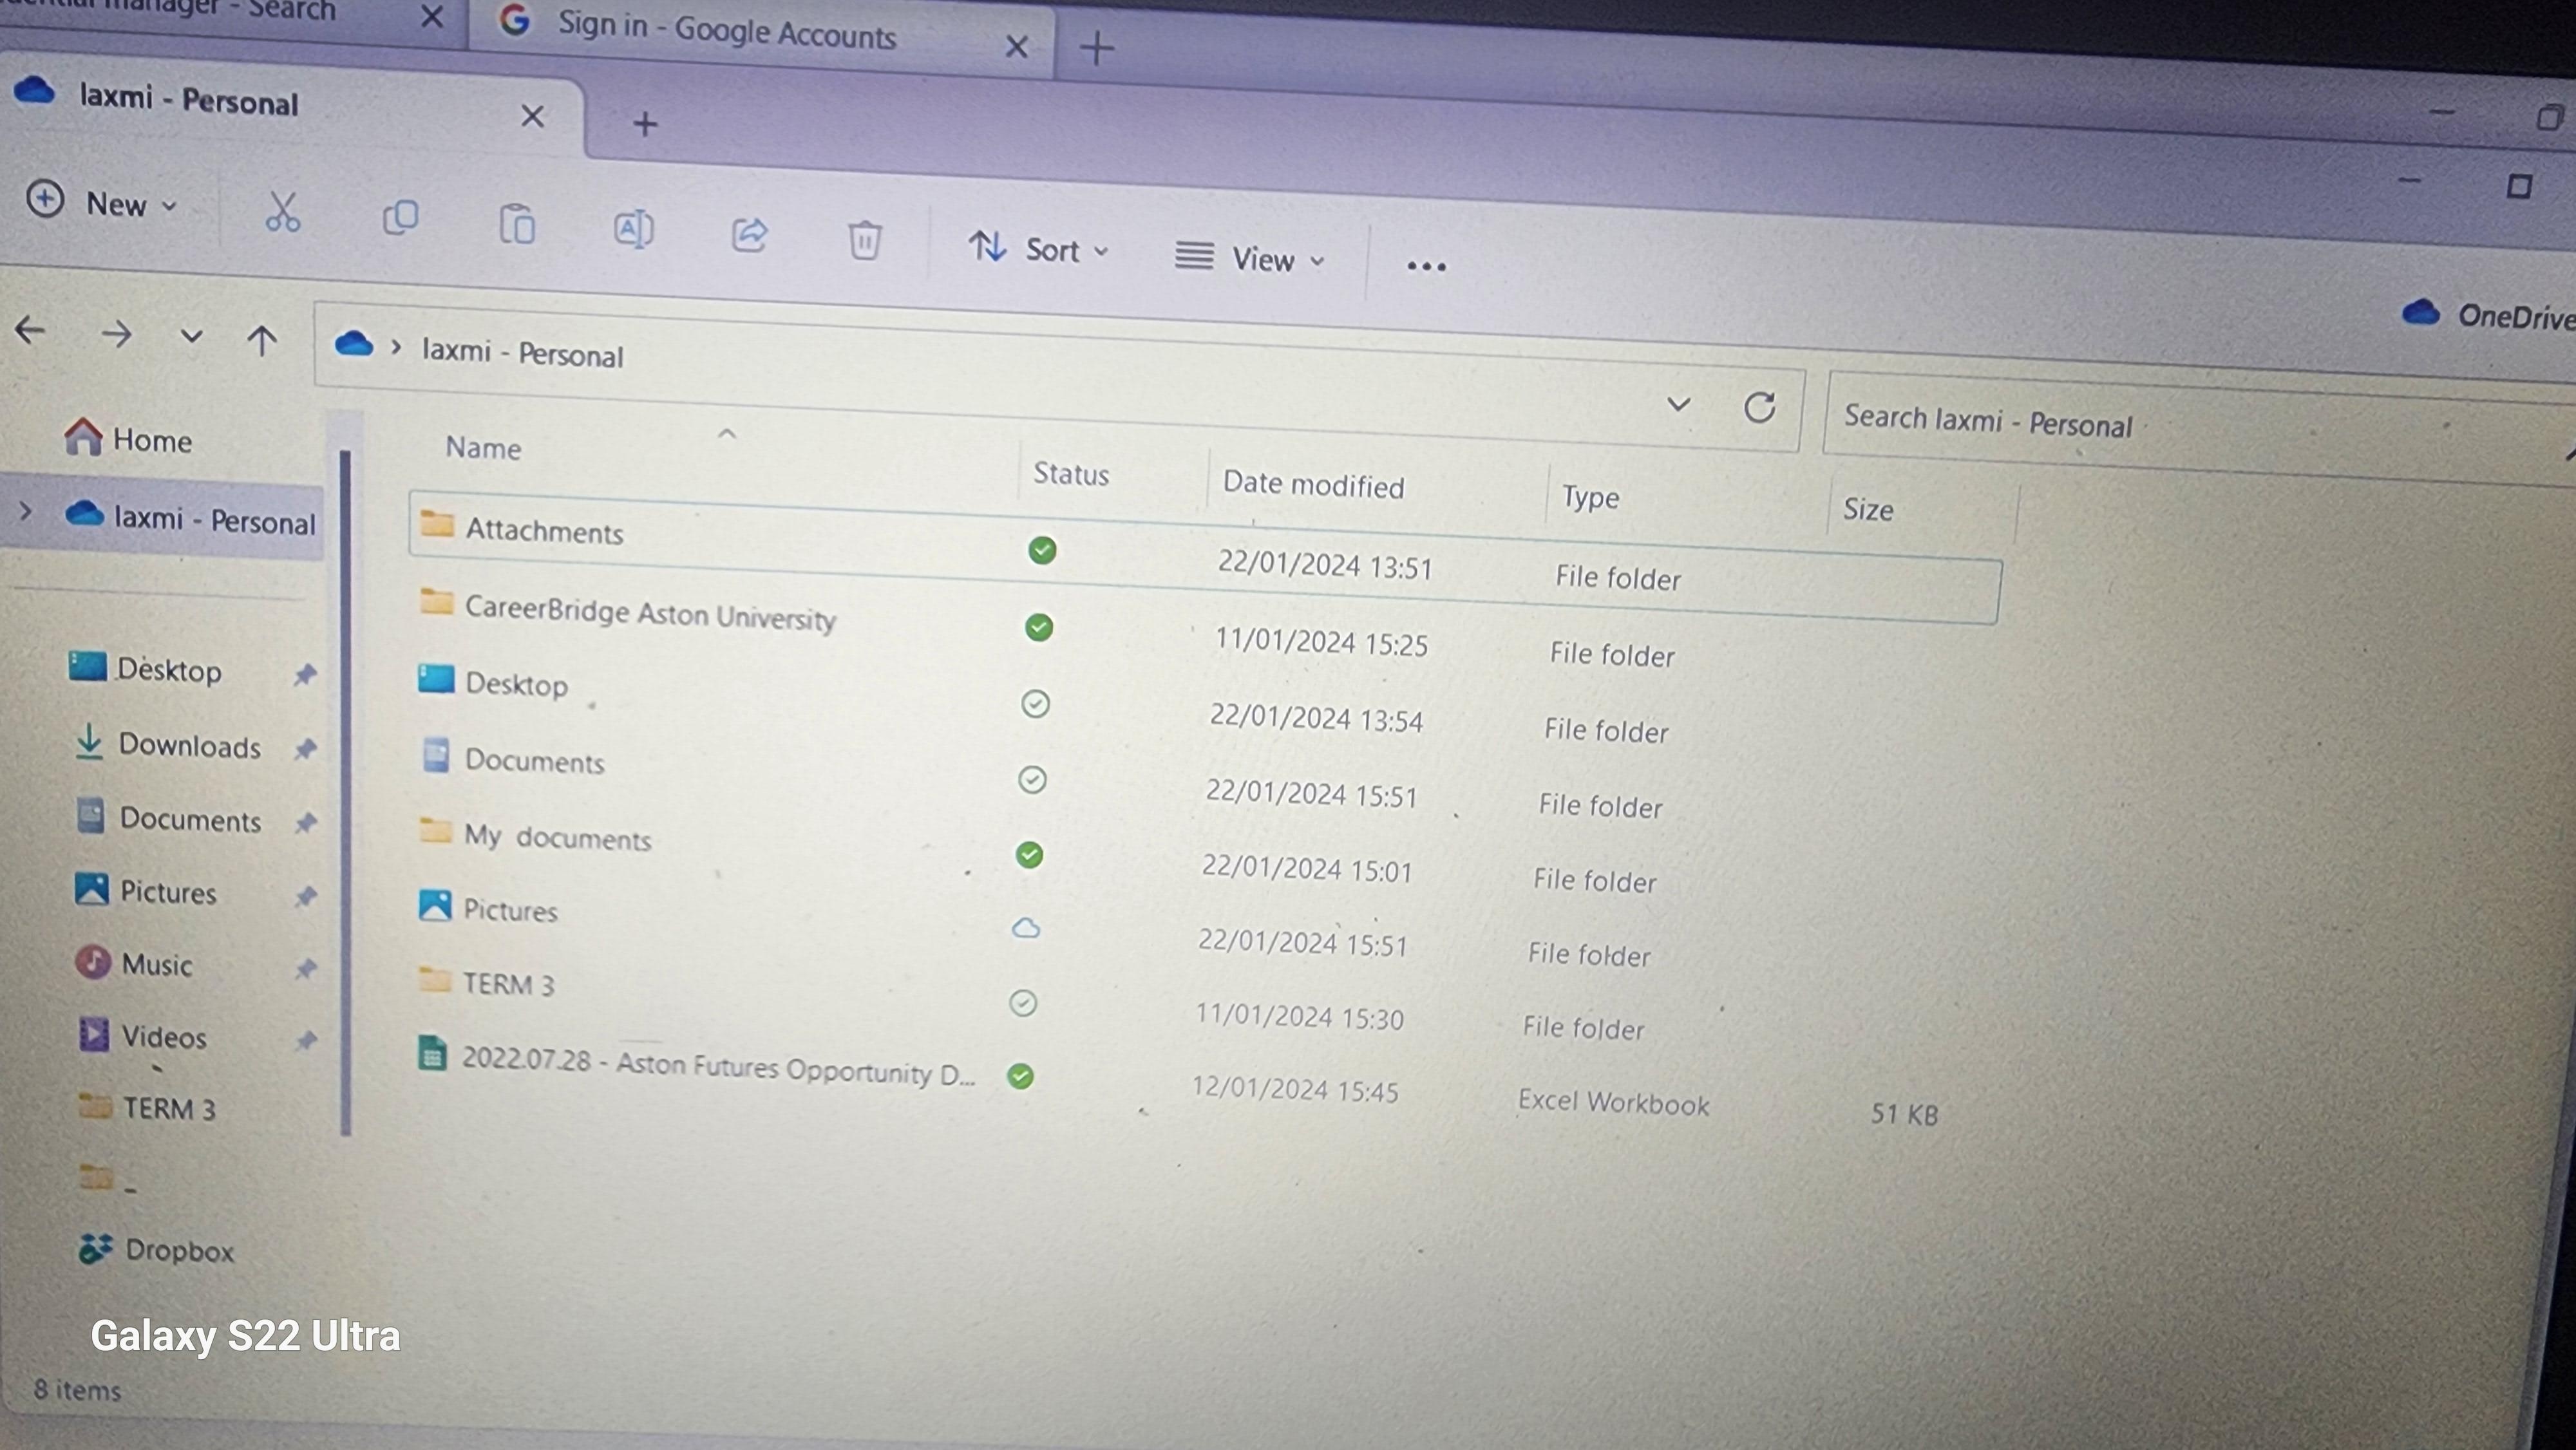The width and height of the screenshot is (2576, 1450).
Task: Sort by the Name column header
Action: click(x=483, y=447)
